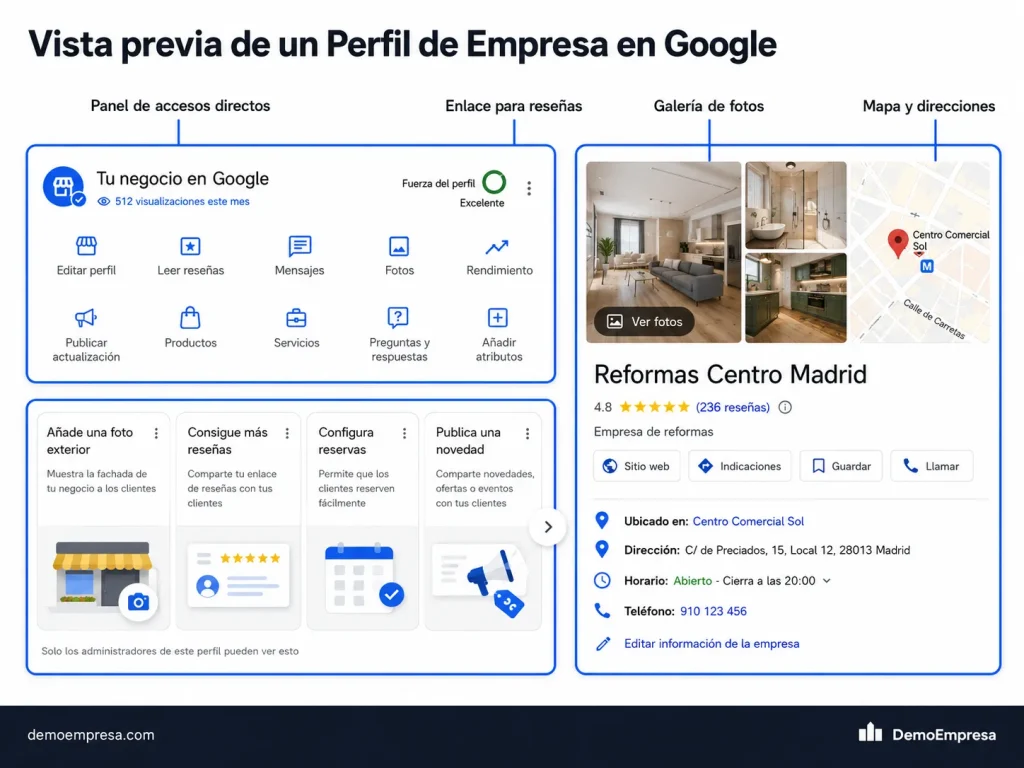Click Editar información de la empresa

[x=712, y=643]
